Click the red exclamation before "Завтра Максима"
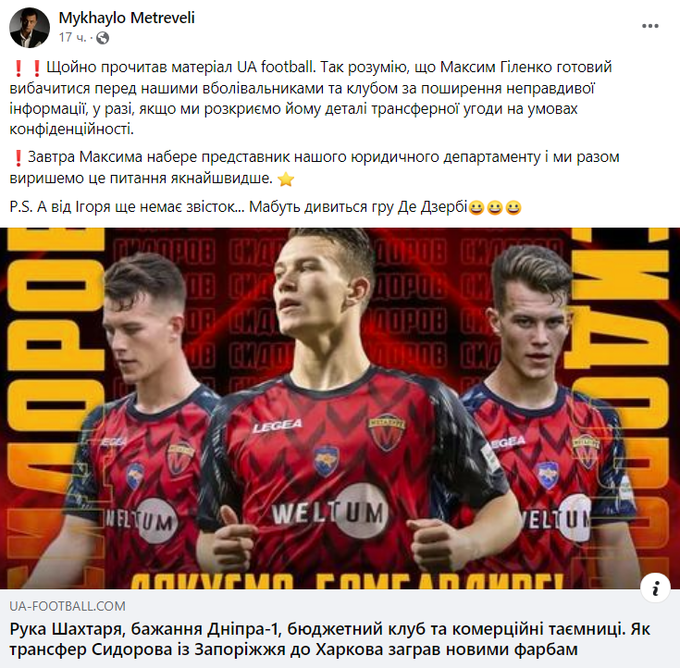This screenshot has width=680, height=668. [18, 158]
